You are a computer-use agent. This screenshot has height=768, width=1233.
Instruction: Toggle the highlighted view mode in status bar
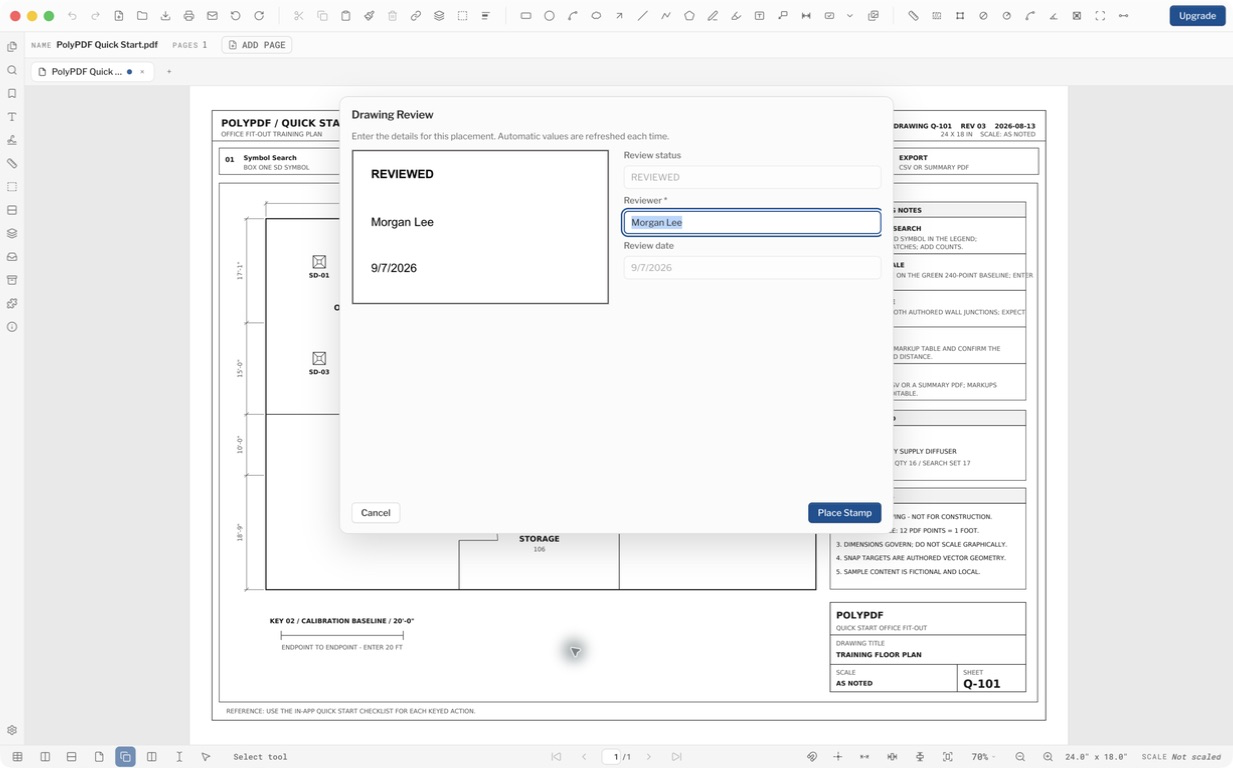tap(125, 757)
